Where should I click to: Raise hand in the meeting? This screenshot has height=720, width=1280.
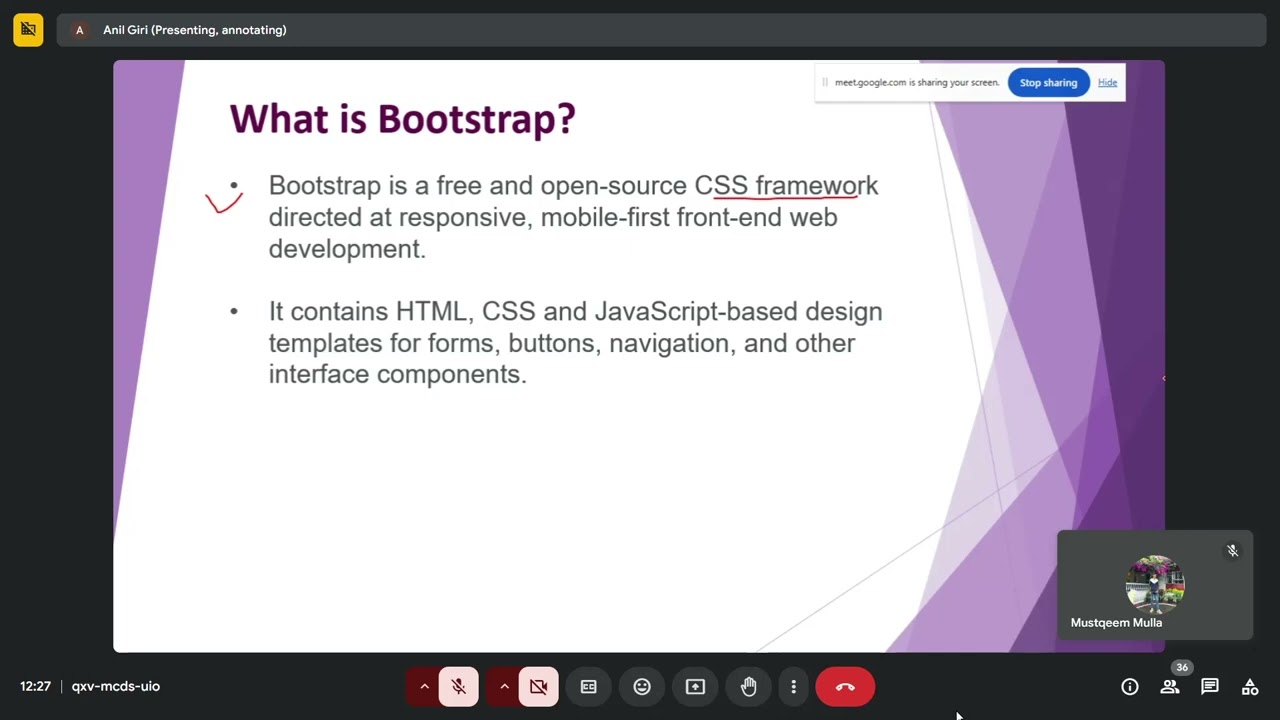click(x=748, y=687)
